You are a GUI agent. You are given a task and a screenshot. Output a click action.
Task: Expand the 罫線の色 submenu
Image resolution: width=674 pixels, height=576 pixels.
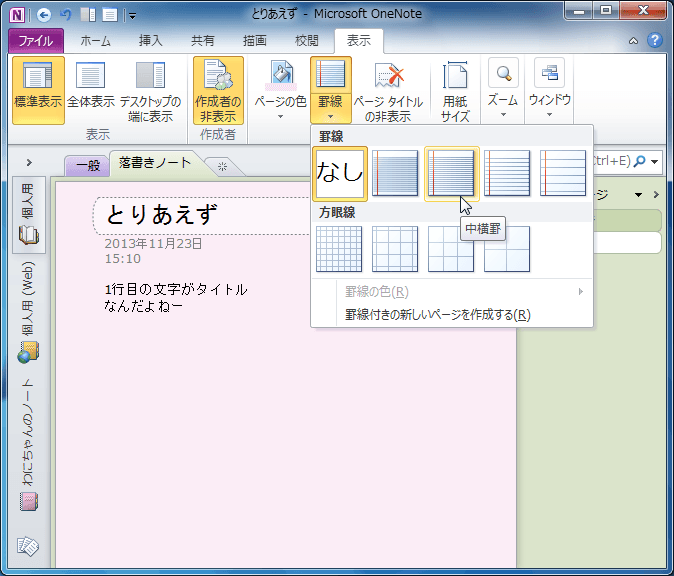click(x=452, y=292)
